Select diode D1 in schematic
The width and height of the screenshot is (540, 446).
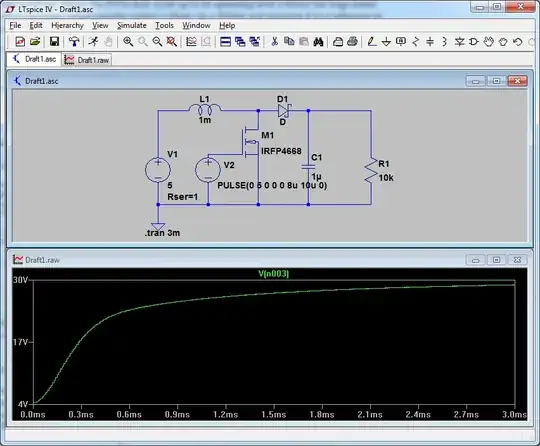point(284,111)
